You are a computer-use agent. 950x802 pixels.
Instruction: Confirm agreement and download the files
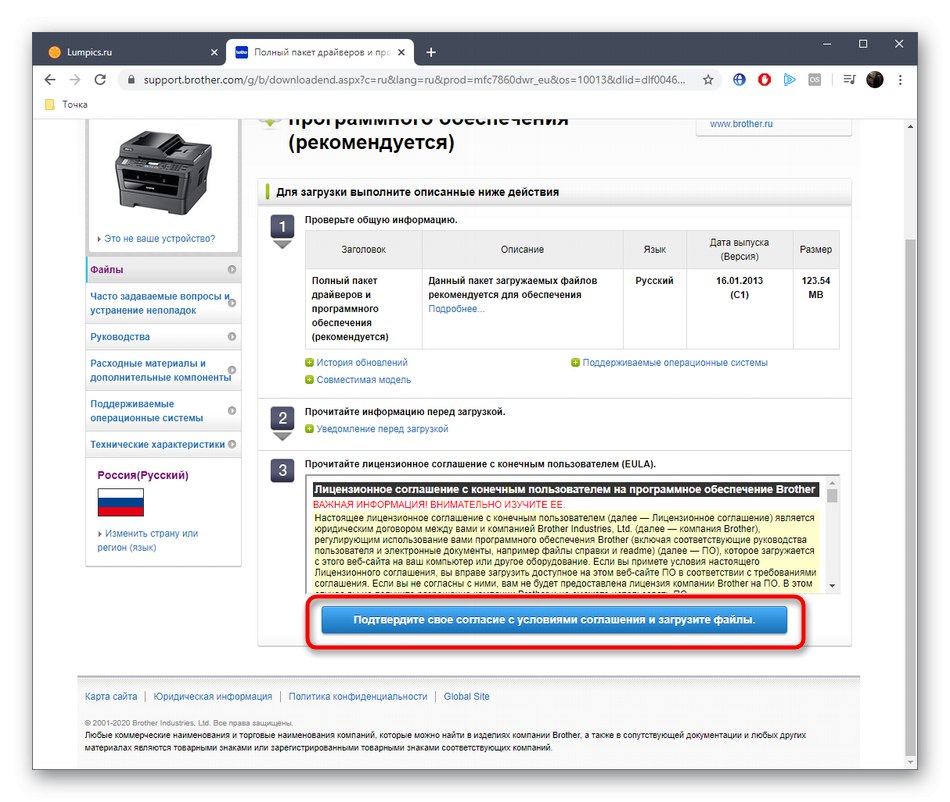click(554, 621)
